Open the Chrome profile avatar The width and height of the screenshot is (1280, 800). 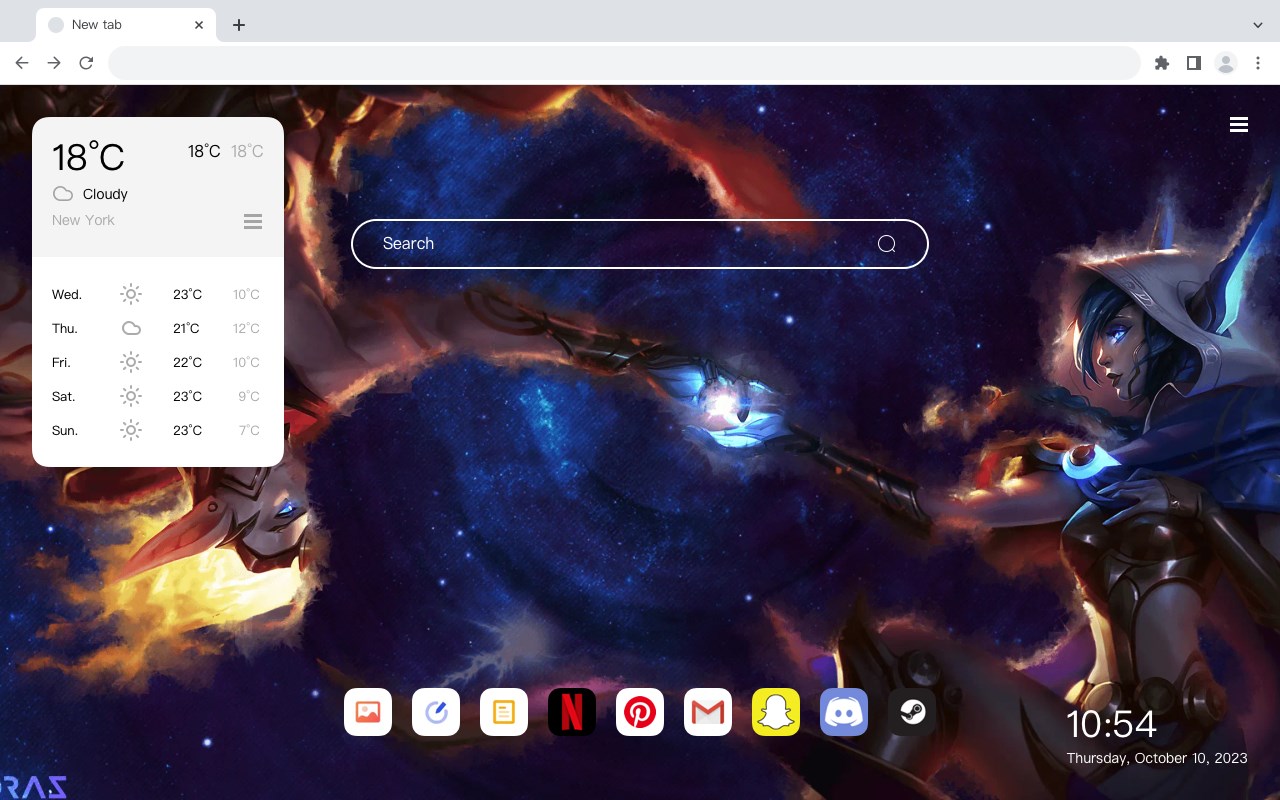click(x=1226, y=63)
